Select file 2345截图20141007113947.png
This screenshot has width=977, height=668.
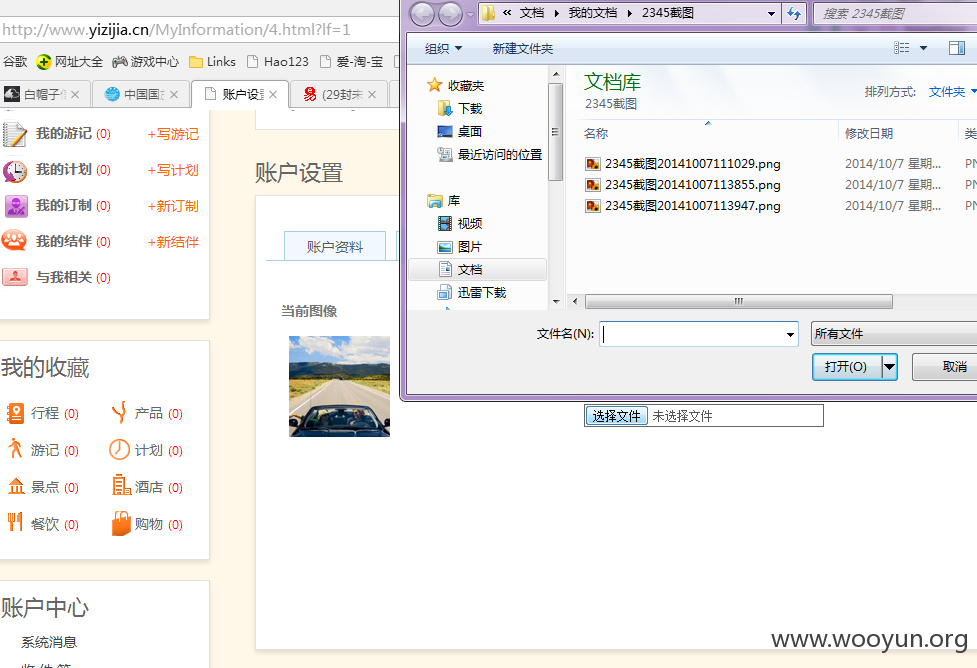[692, 206]
